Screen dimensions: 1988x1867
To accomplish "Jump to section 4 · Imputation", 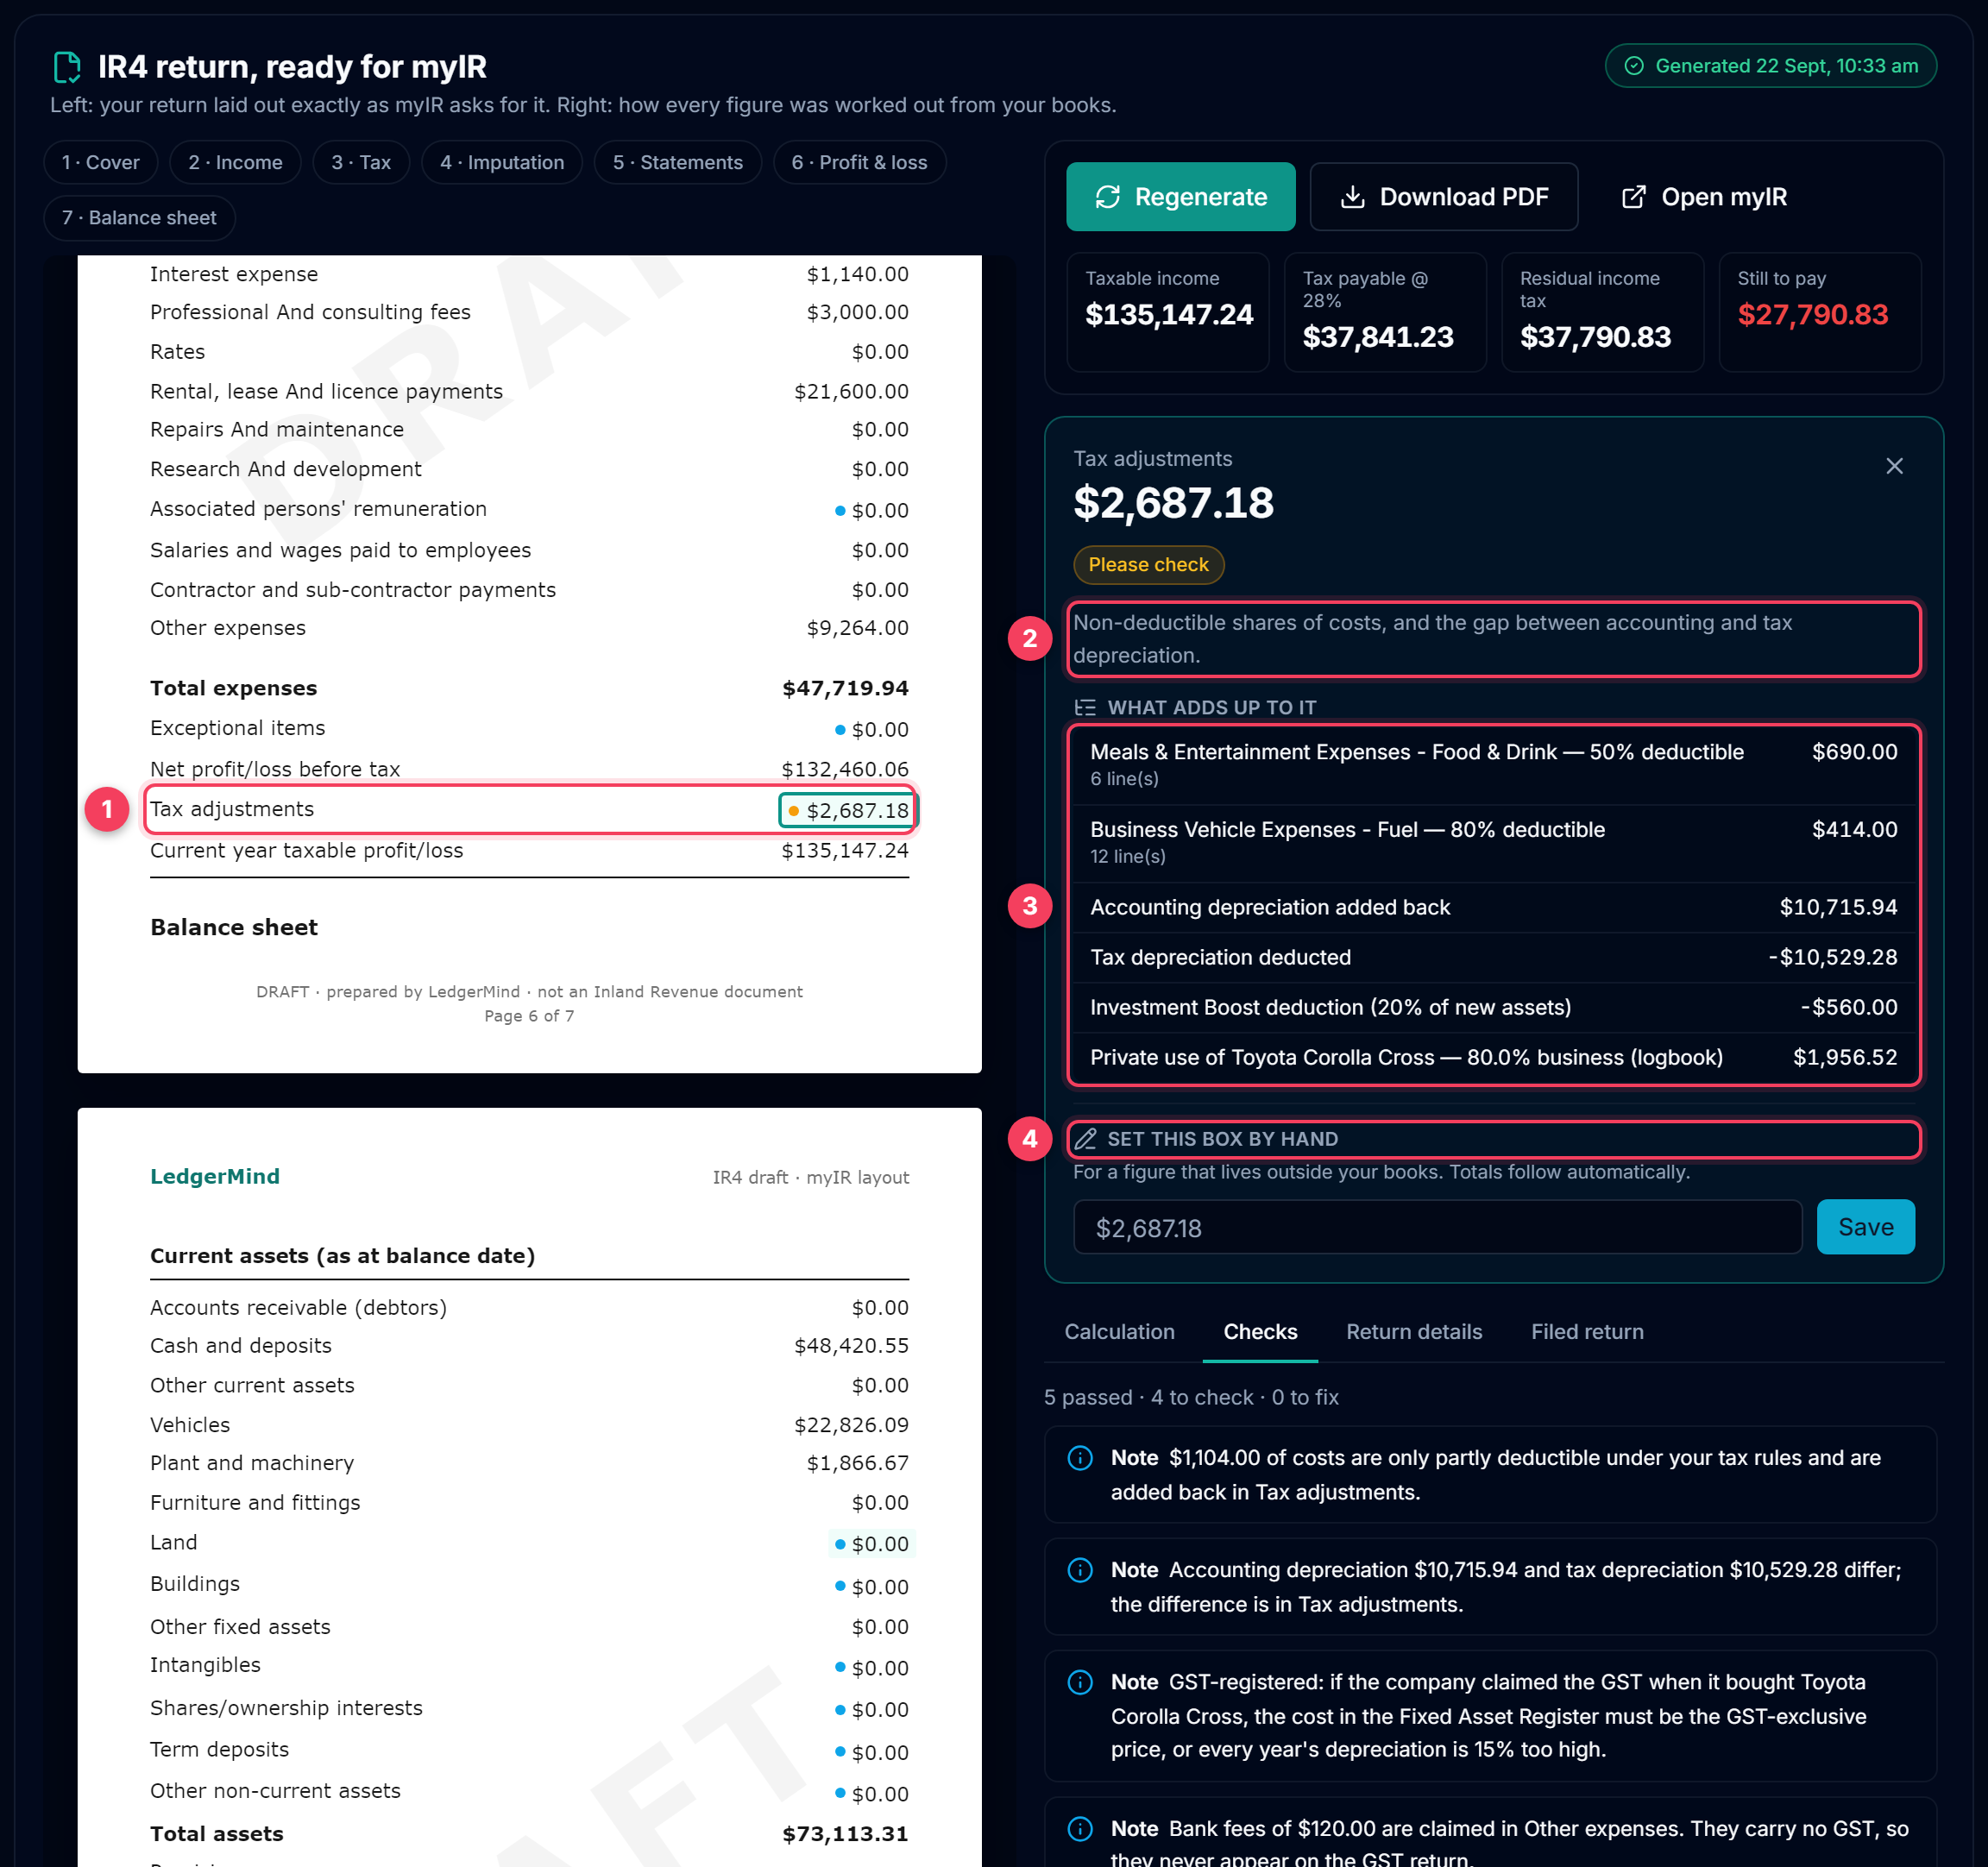I will click(502, 162).
